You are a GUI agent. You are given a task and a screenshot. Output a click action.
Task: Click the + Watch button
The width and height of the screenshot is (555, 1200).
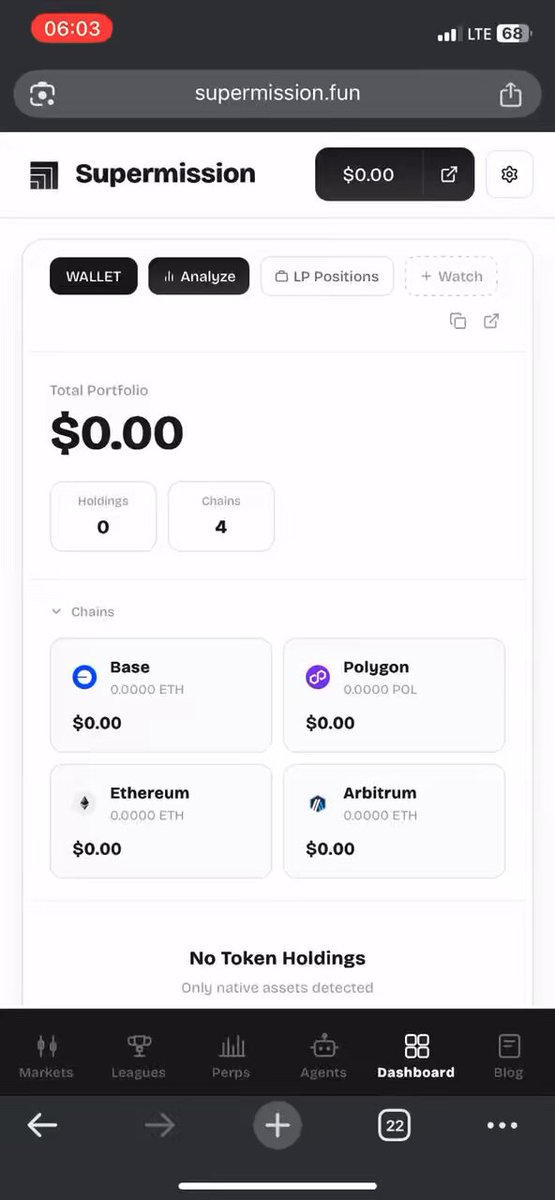point(451,276)
